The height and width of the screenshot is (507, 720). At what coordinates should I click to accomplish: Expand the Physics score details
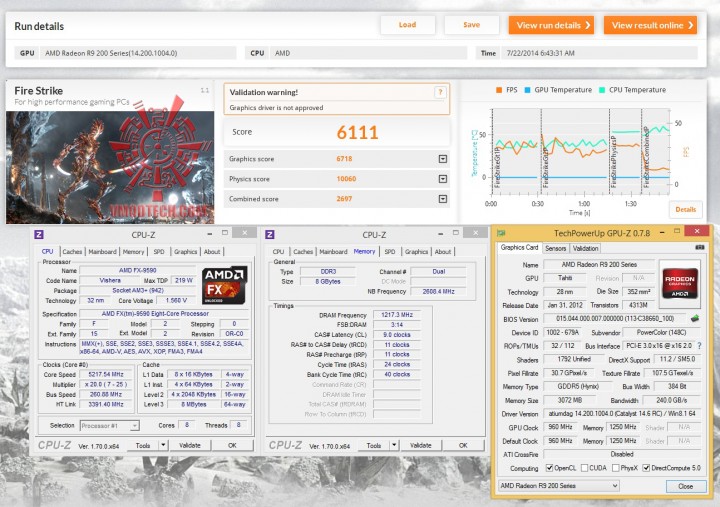pos(443,179)
